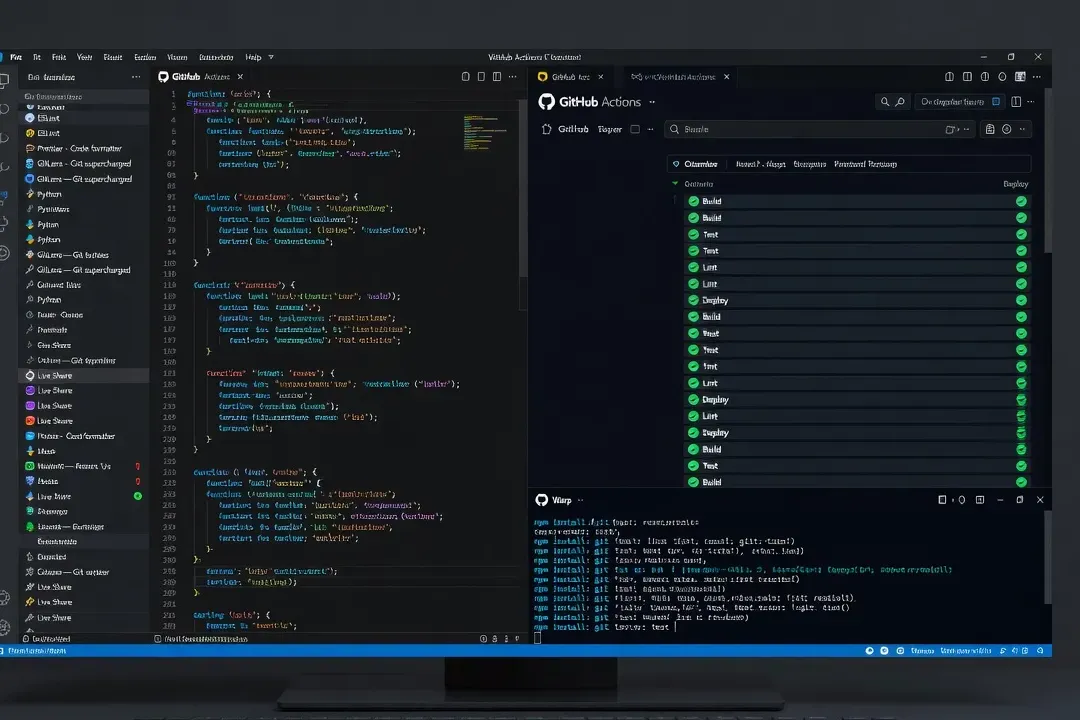Open the dropdown arrow next to Help
Screen dimensions: 1080x720
click(271, 57)
